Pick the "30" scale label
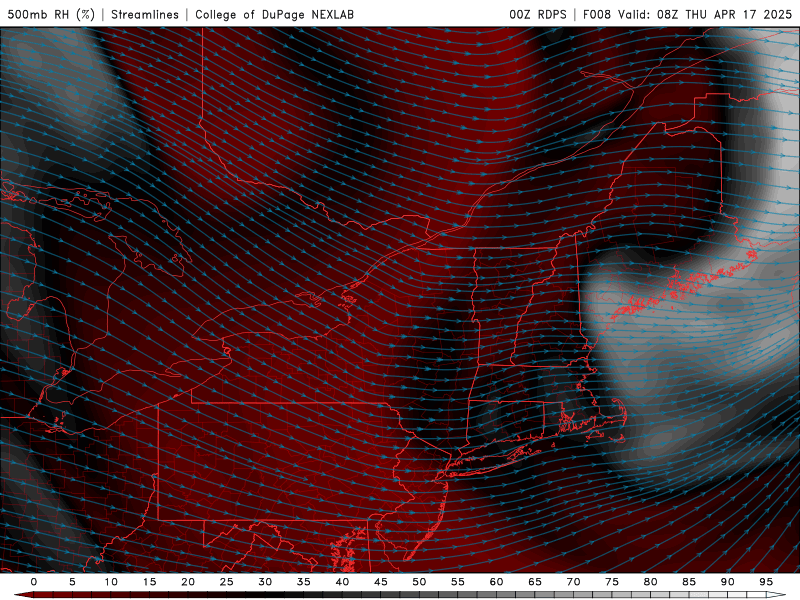Viewport: 800px width, 600px height. point(265,582)
